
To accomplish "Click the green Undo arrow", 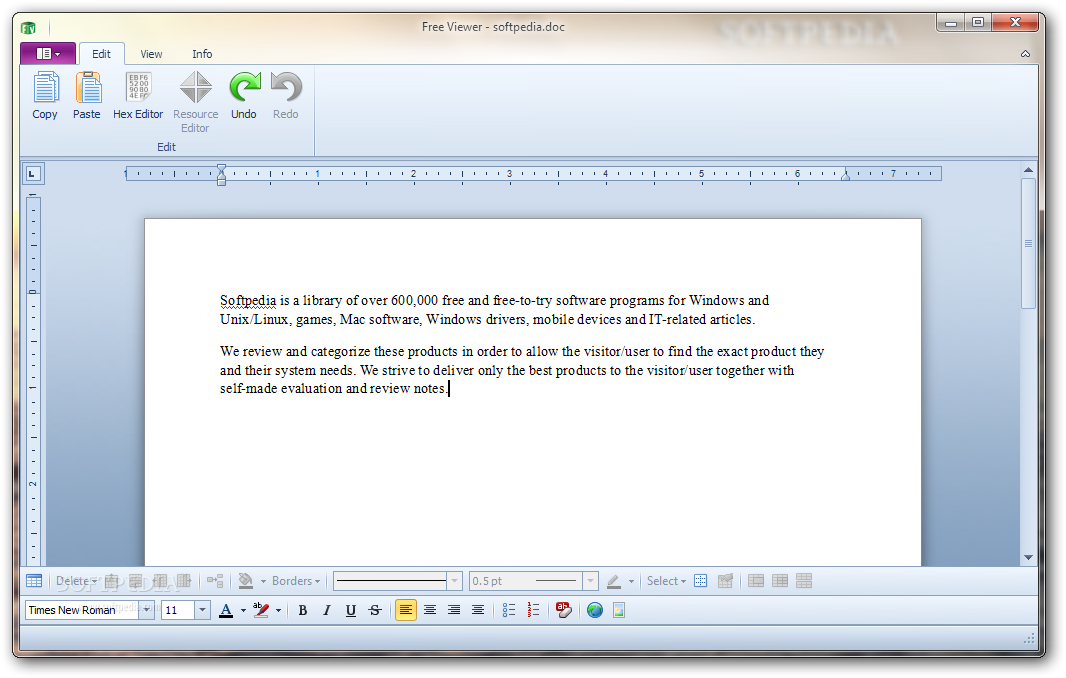I will click(x=244, y=87).
